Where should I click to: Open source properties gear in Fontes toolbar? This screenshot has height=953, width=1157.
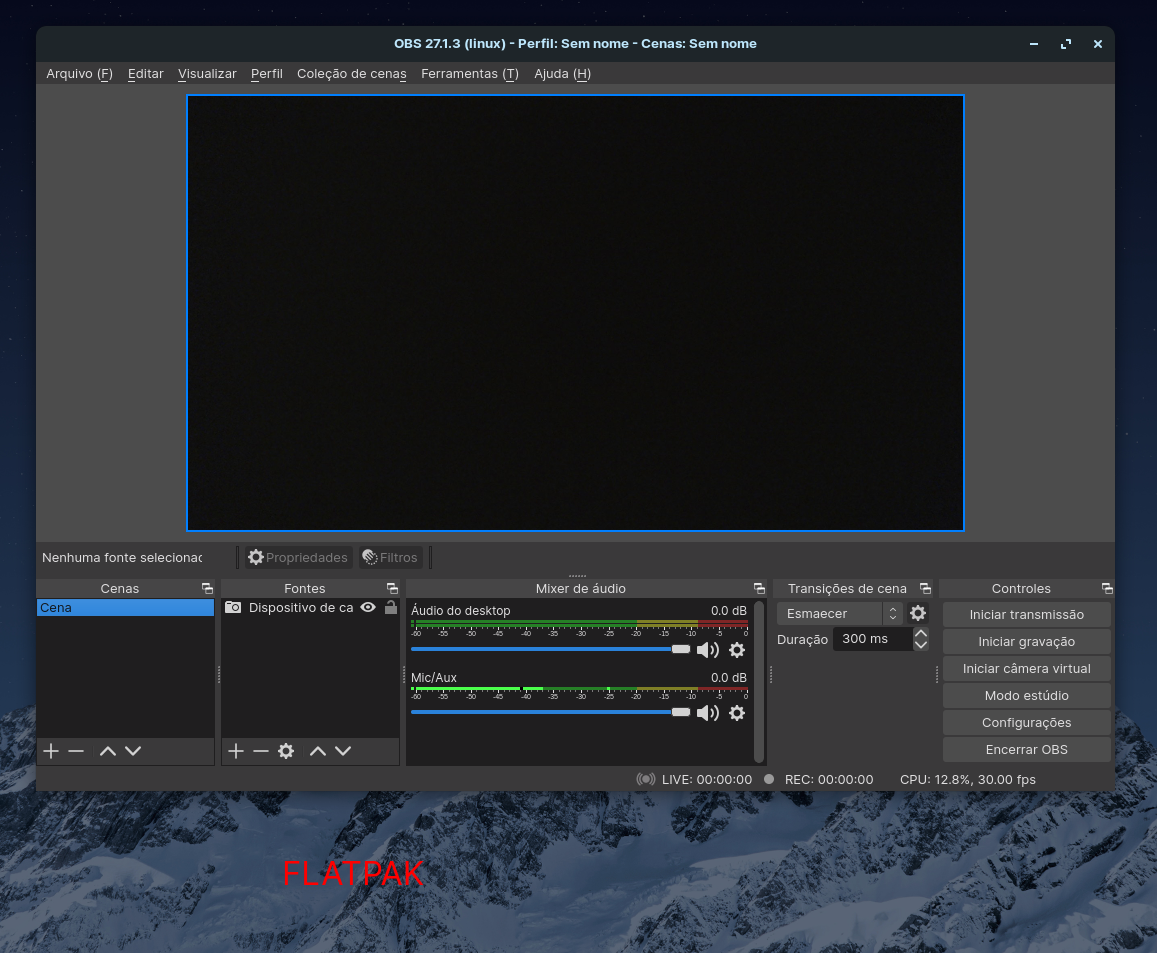(286, 751)
